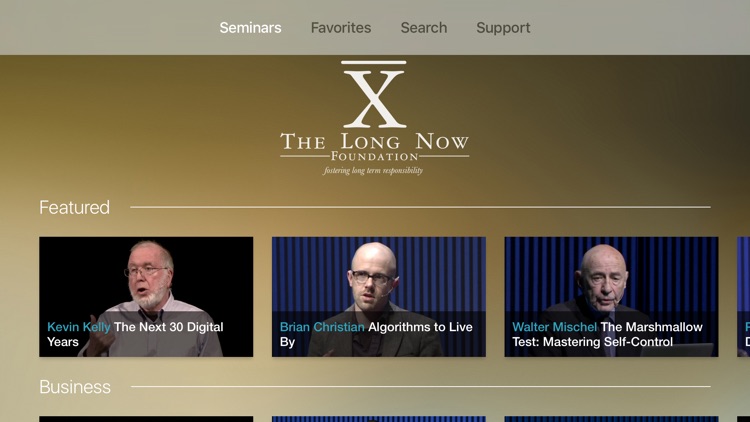Click The Marshmallow Test title text
Screen dimensions: 750x422
click(x=607, y=334)
